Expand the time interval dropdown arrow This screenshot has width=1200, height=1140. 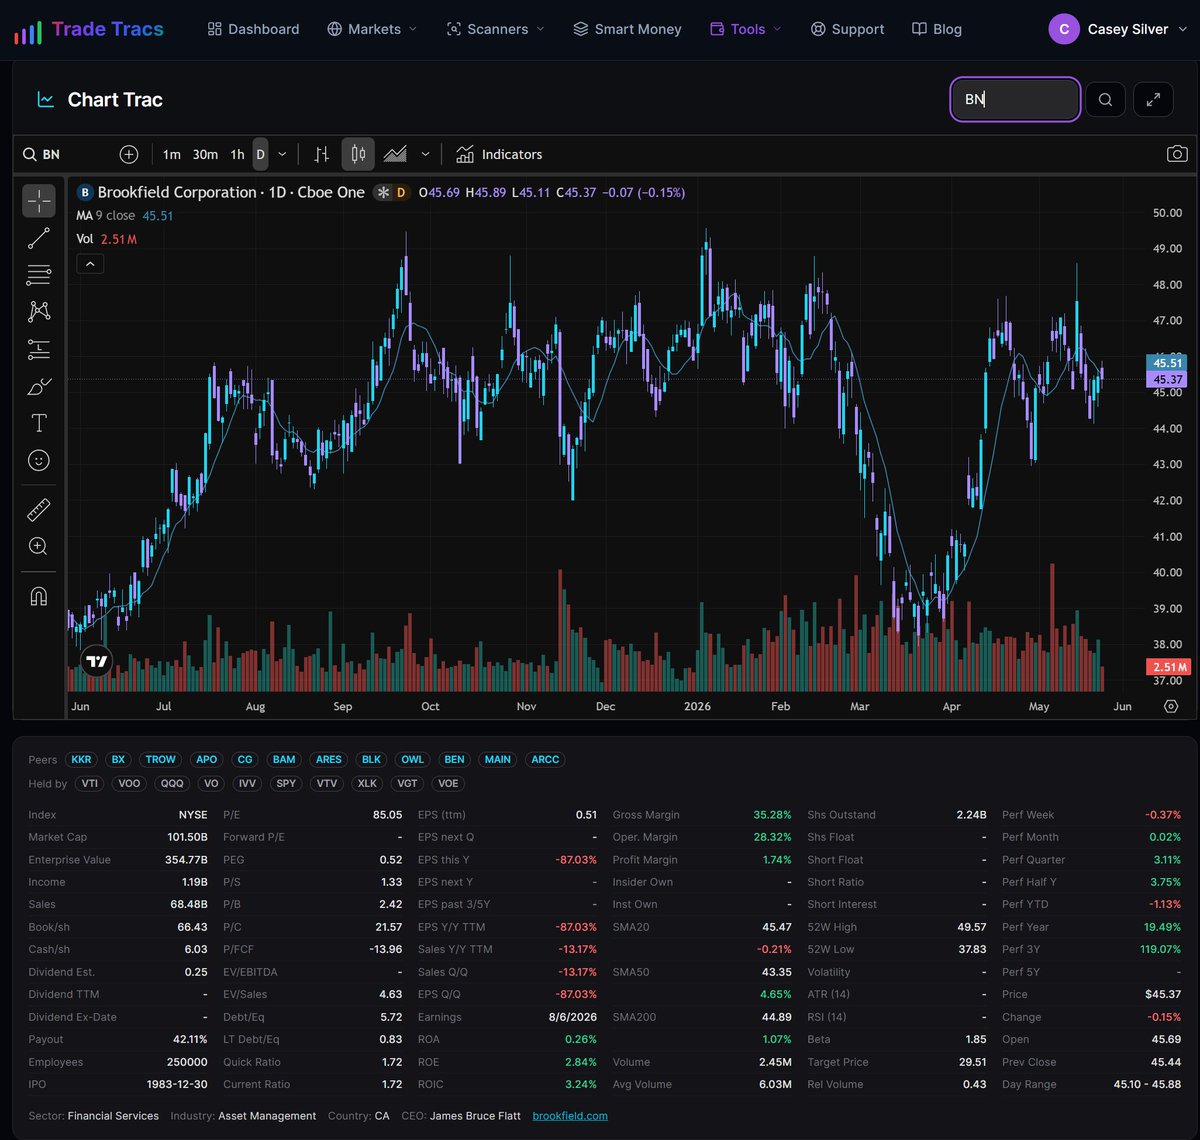tap(282, 154)
